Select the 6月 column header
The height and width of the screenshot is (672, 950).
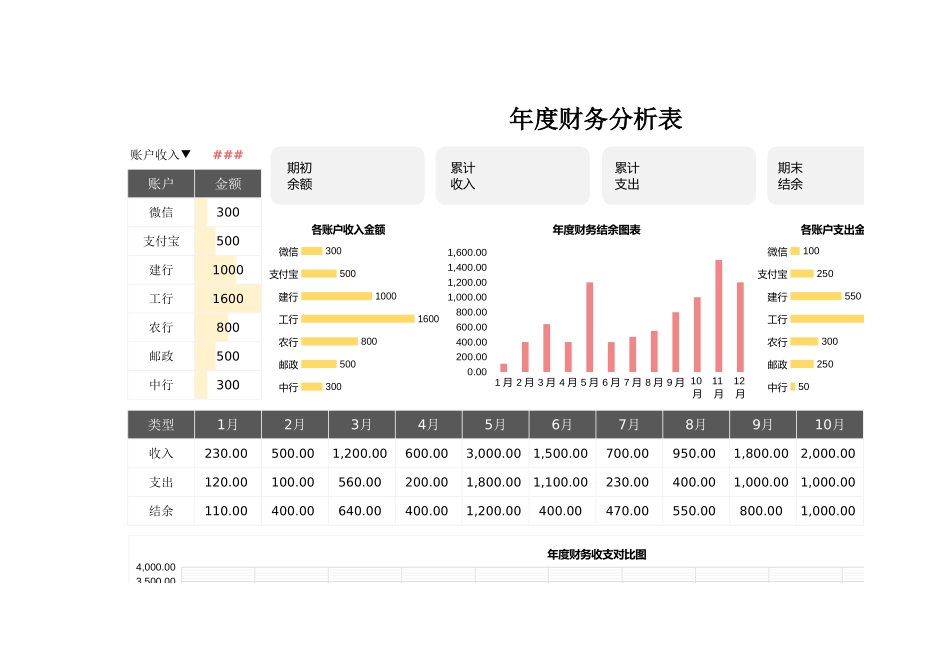[x=561, y=423]
